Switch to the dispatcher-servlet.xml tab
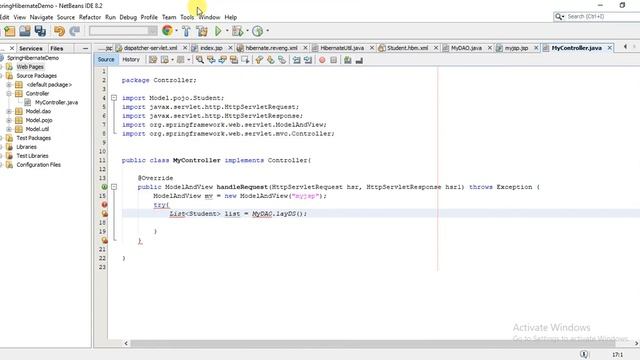The width and height of the screenshot is (640, 360). click(150, 48)
